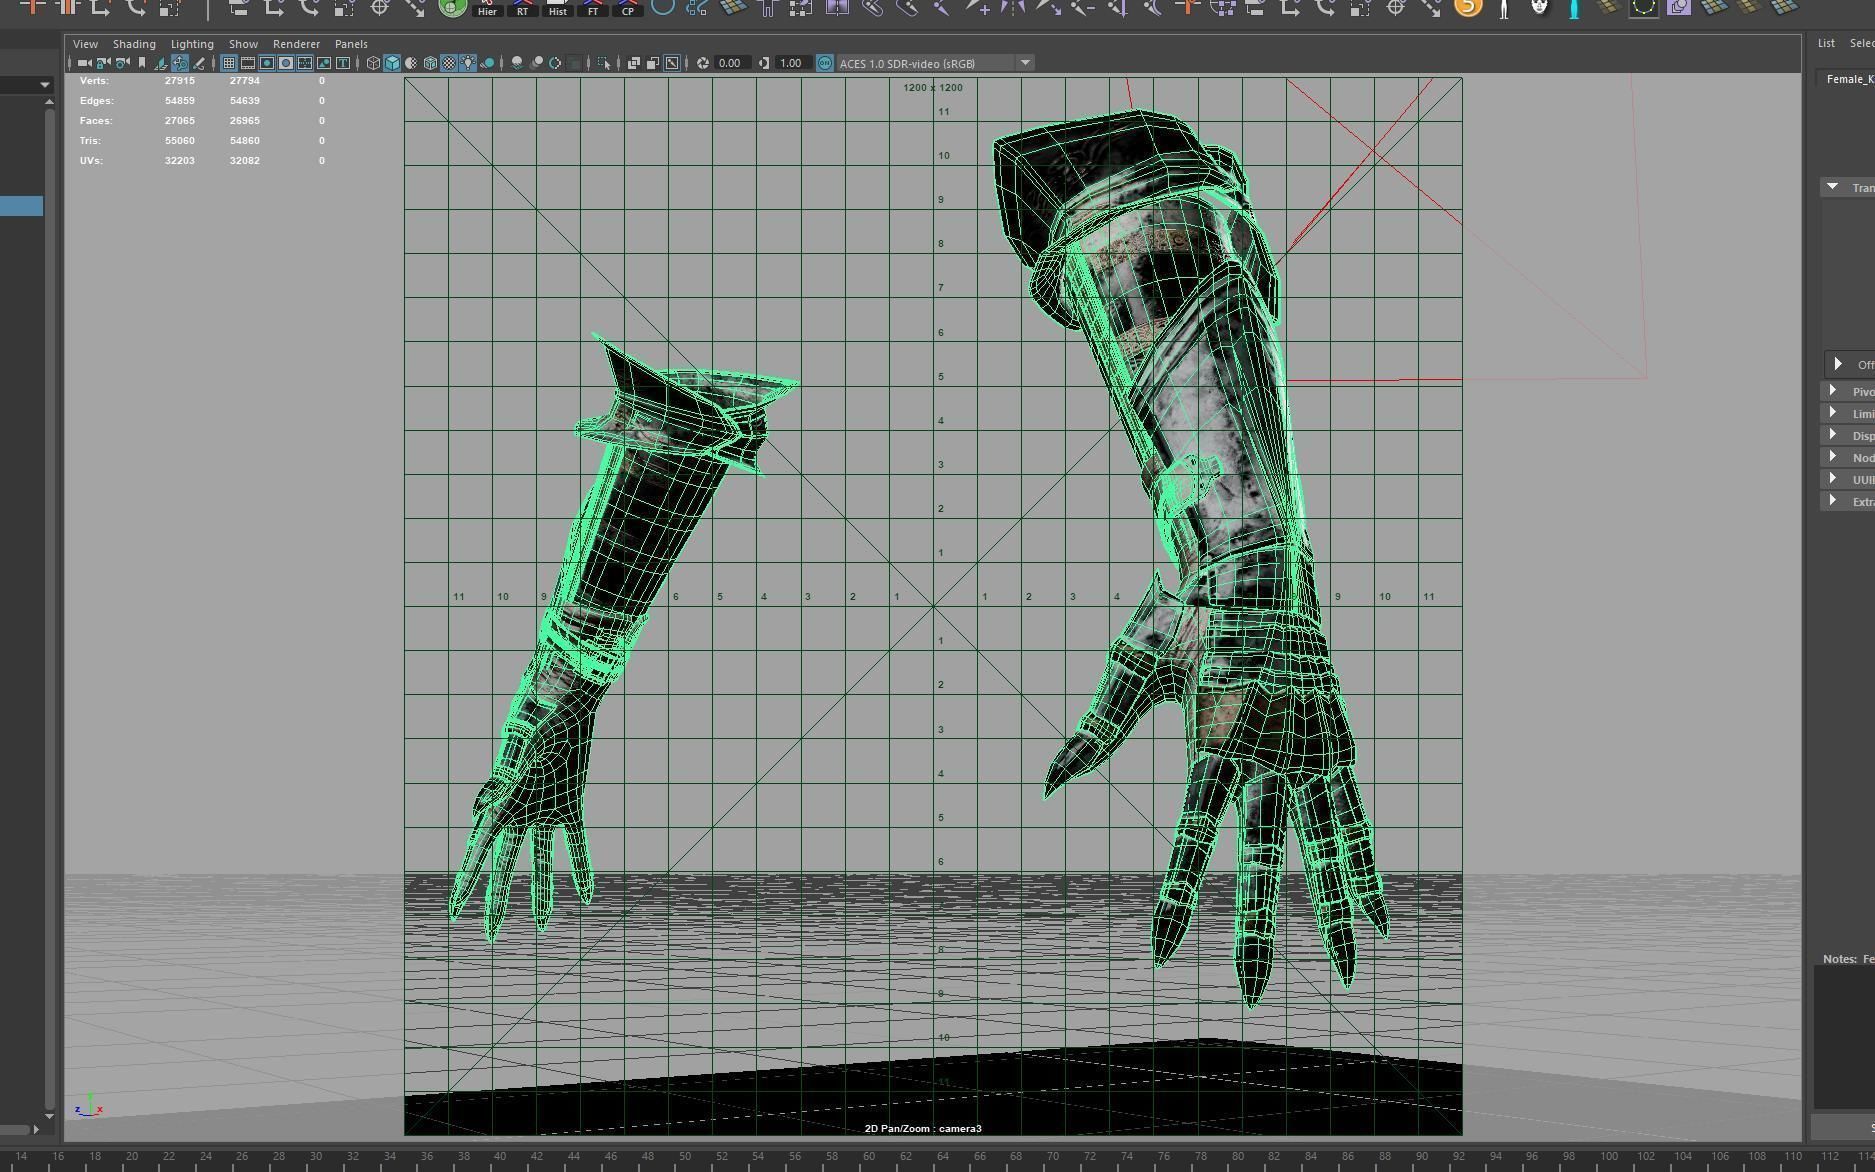The image size is (1875, 1172).
Task: Toggle the Film Gate display
Action: tap(248, 63)
